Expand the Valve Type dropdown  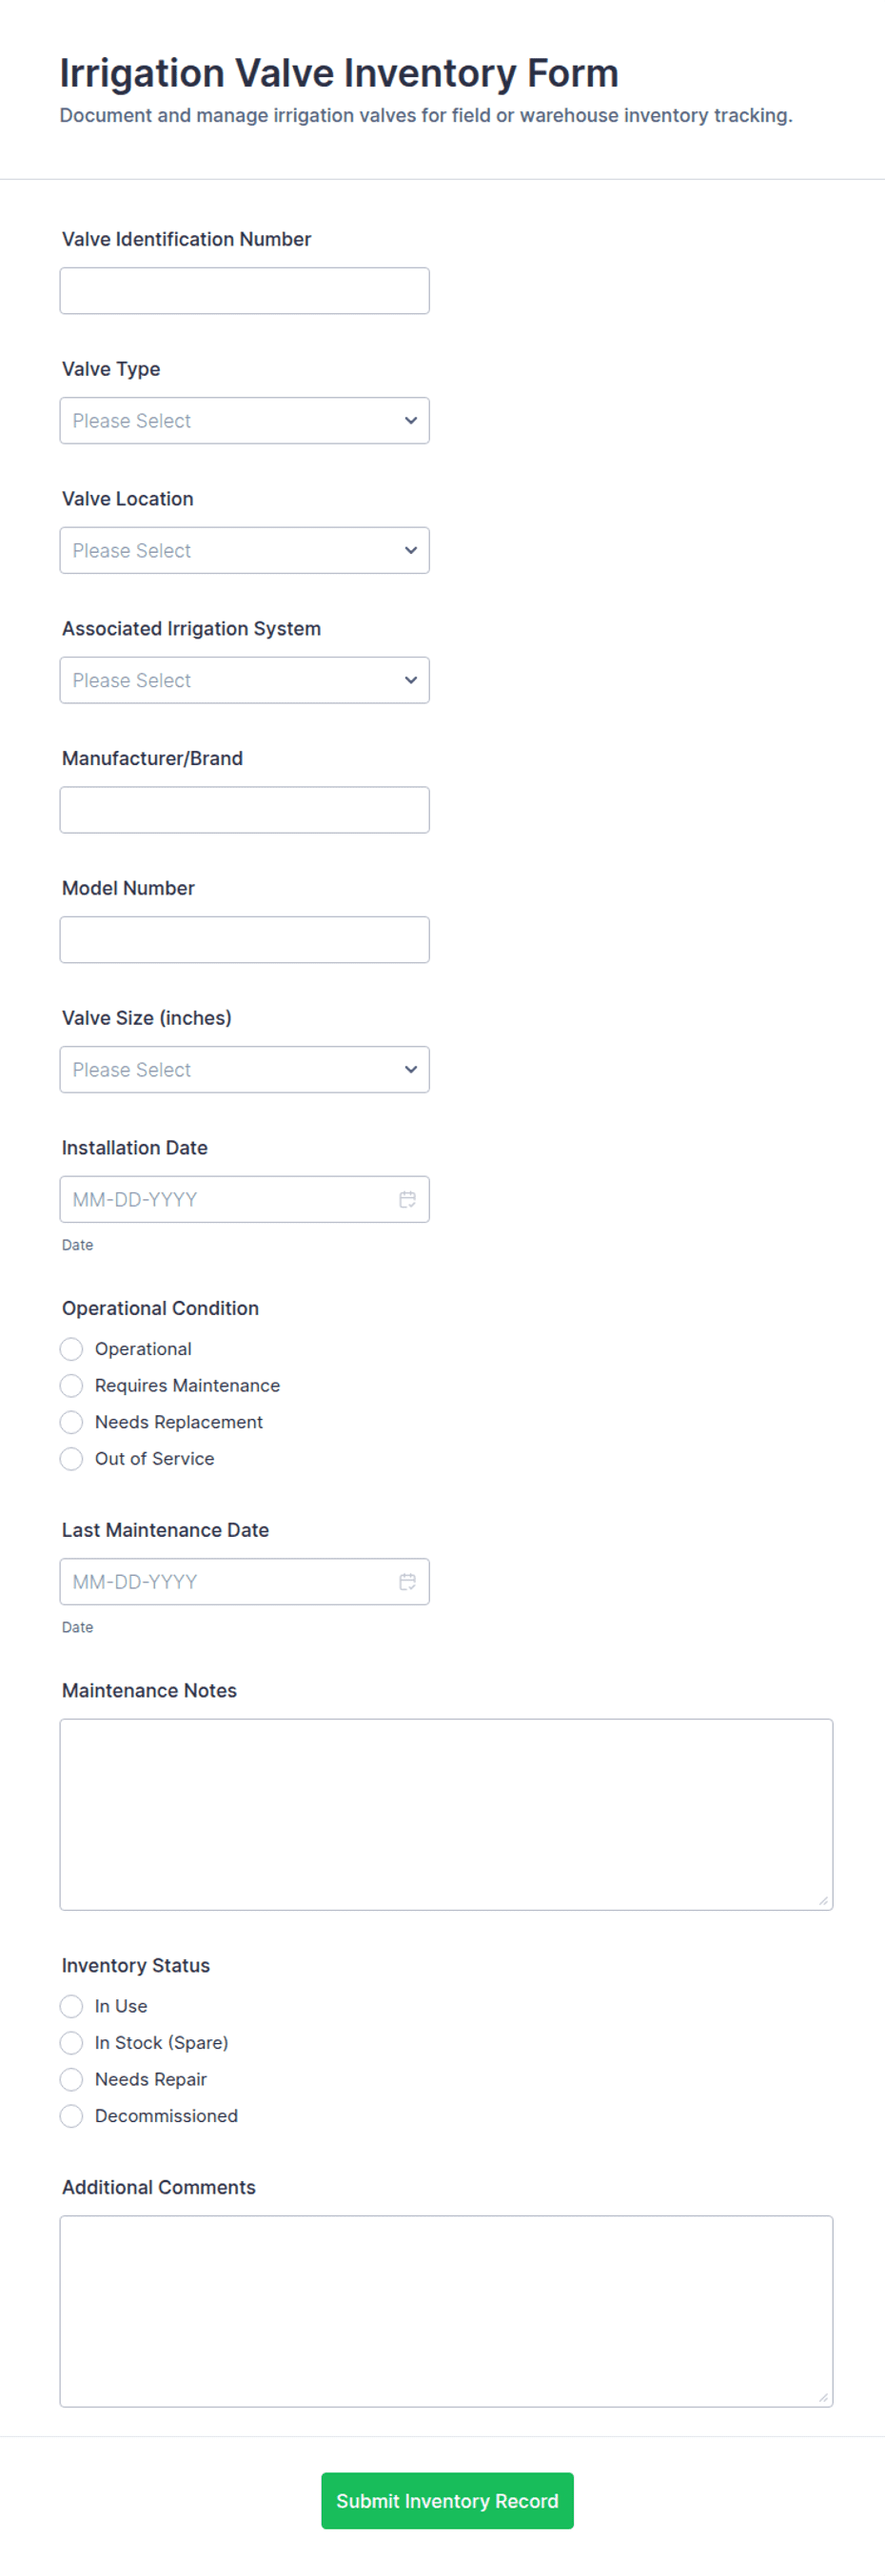coord(244,421)
